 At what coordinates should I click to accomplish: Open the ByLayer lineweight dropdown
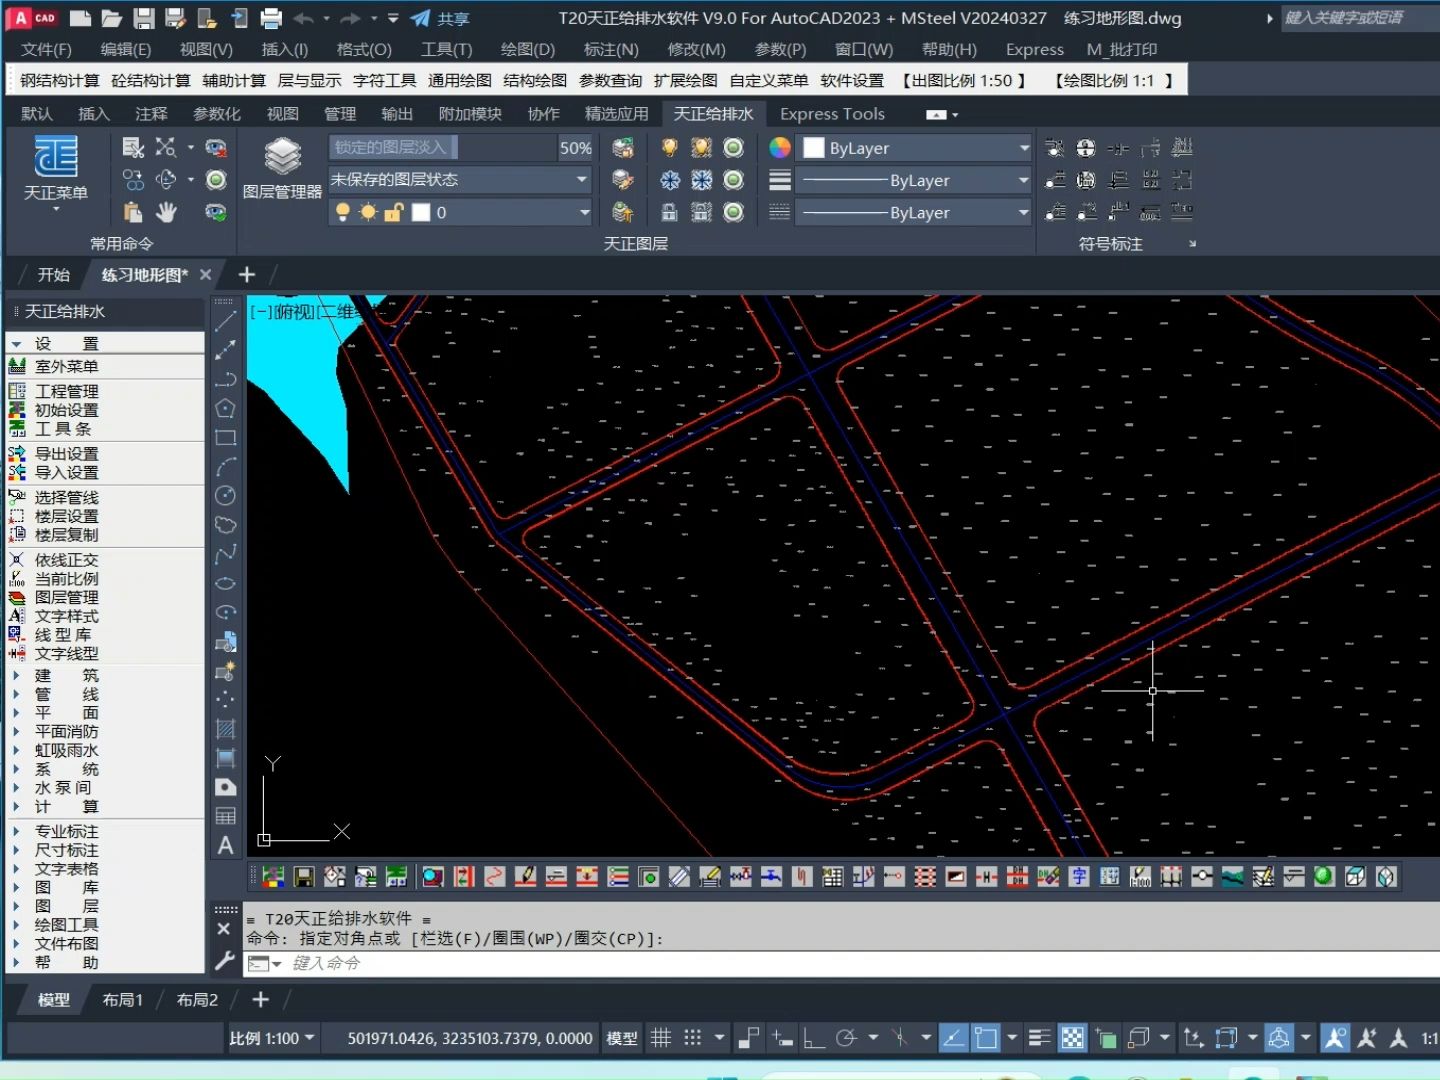coord(915,180)
